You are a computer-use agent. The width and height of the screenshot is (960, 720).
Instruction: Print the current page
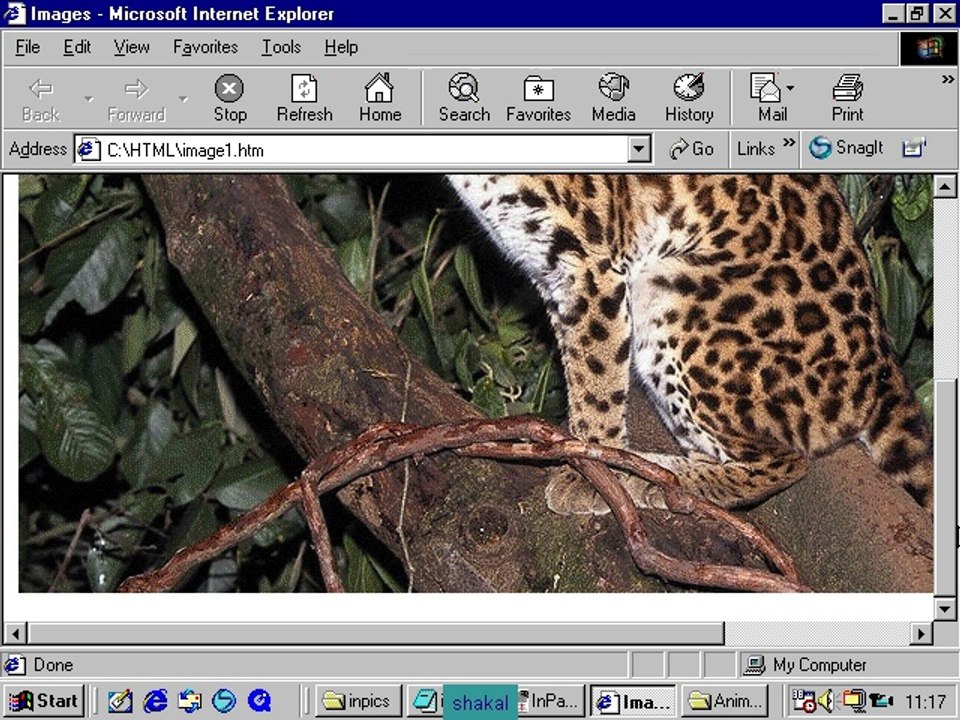847,98
